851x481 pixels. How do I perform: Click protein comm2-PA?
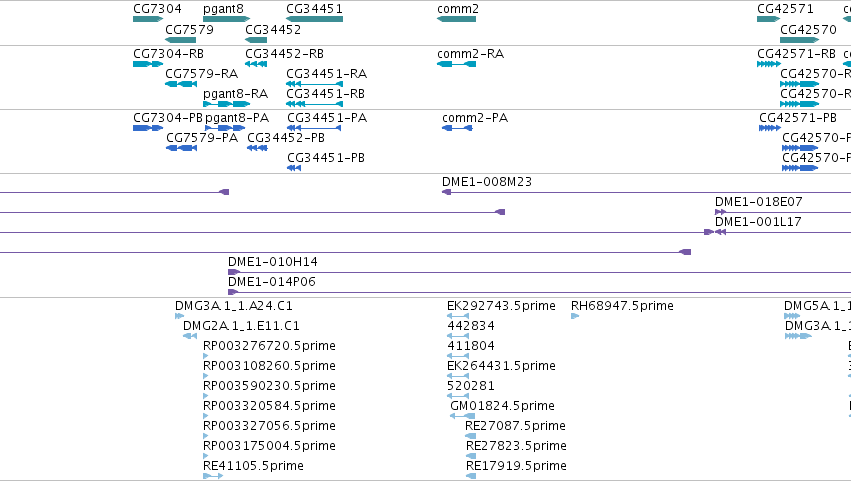click(x=475, y=118)
